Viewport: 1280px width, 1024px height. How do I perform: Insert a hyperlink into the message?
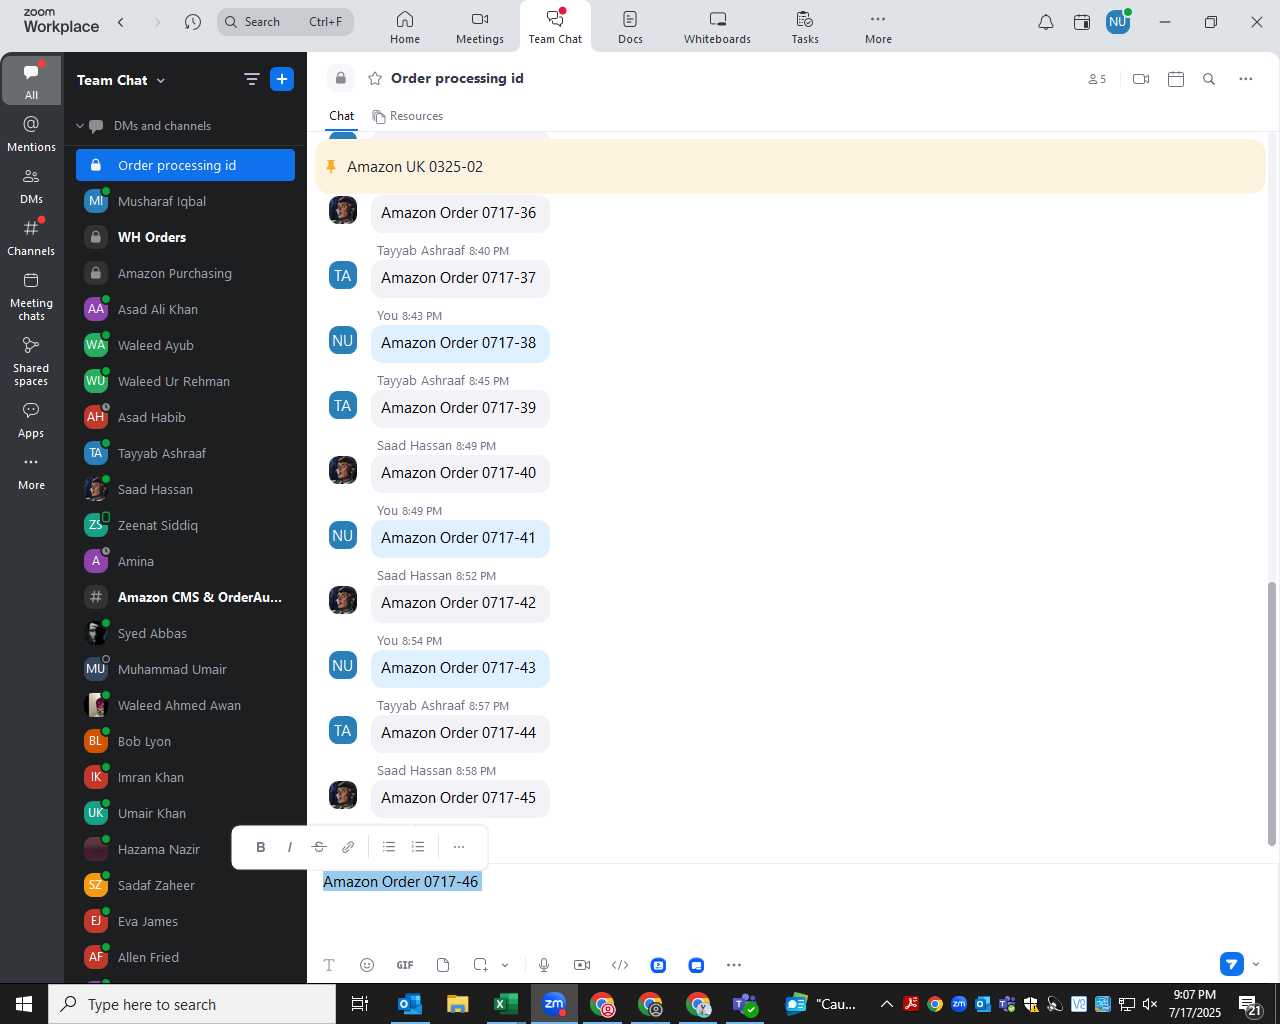[x=348, y=847]
